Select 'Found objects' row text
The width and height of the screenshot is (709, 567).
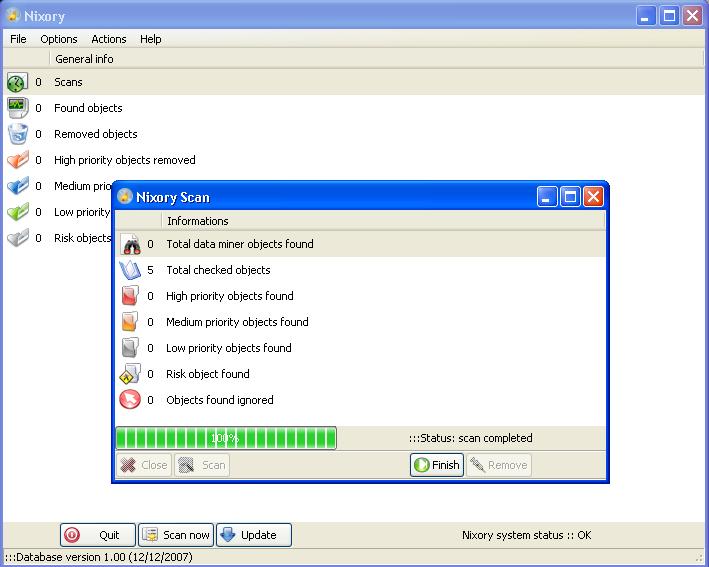point(88,108)
